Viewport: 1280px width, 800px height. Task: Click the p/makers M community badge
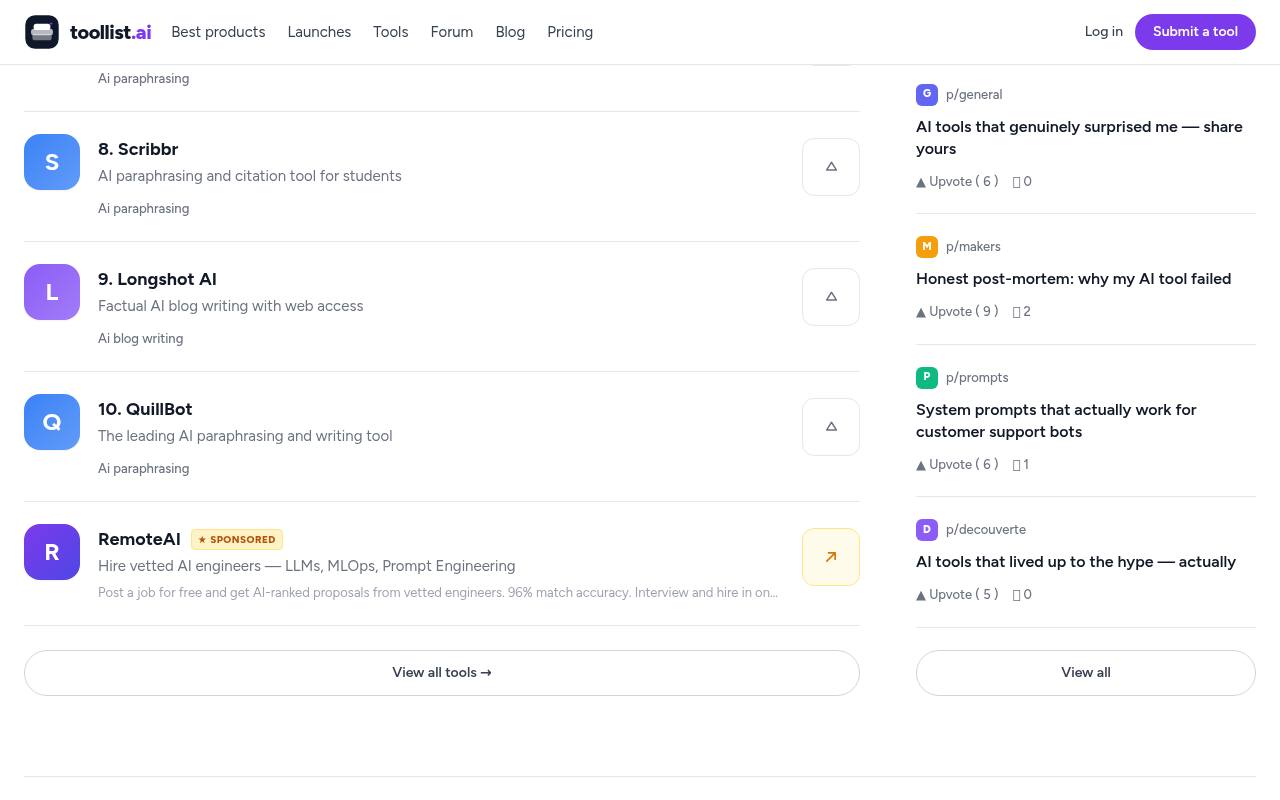(x=927, y=246)
